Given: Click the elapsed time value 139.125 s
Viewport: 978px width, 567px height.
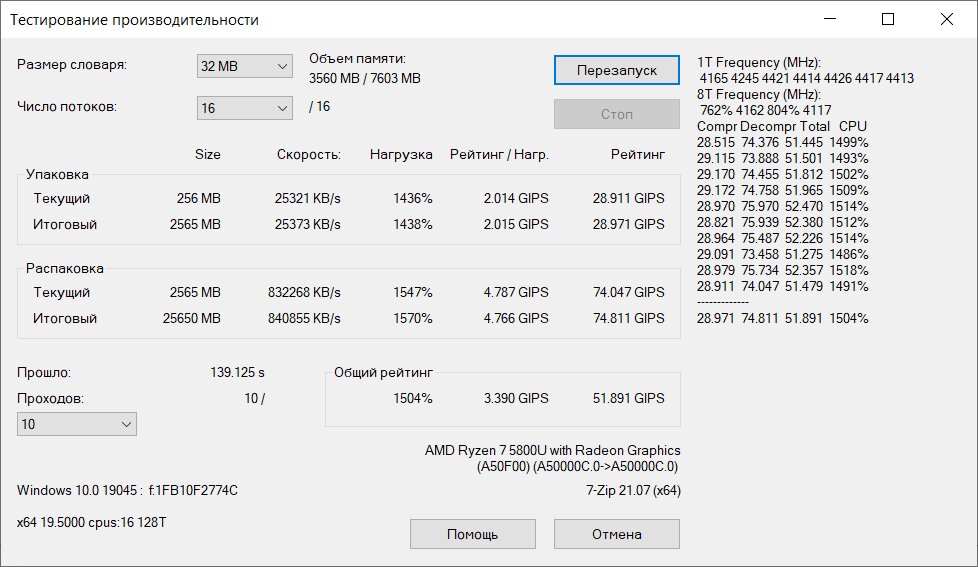Looking at the screenshot, I should point(237,372).
